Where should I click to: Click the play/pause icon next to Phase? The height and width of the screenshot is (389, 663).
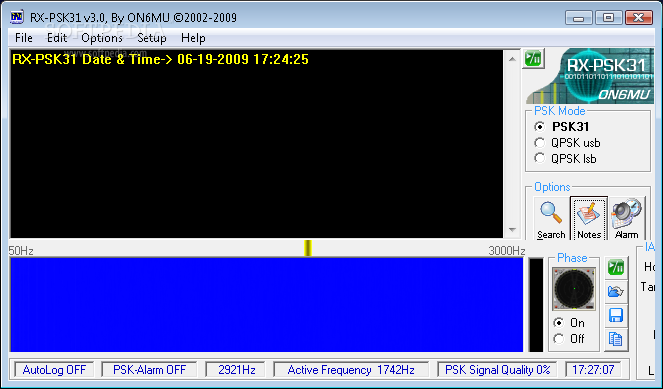pyautogui.click(x=616, y=268)
